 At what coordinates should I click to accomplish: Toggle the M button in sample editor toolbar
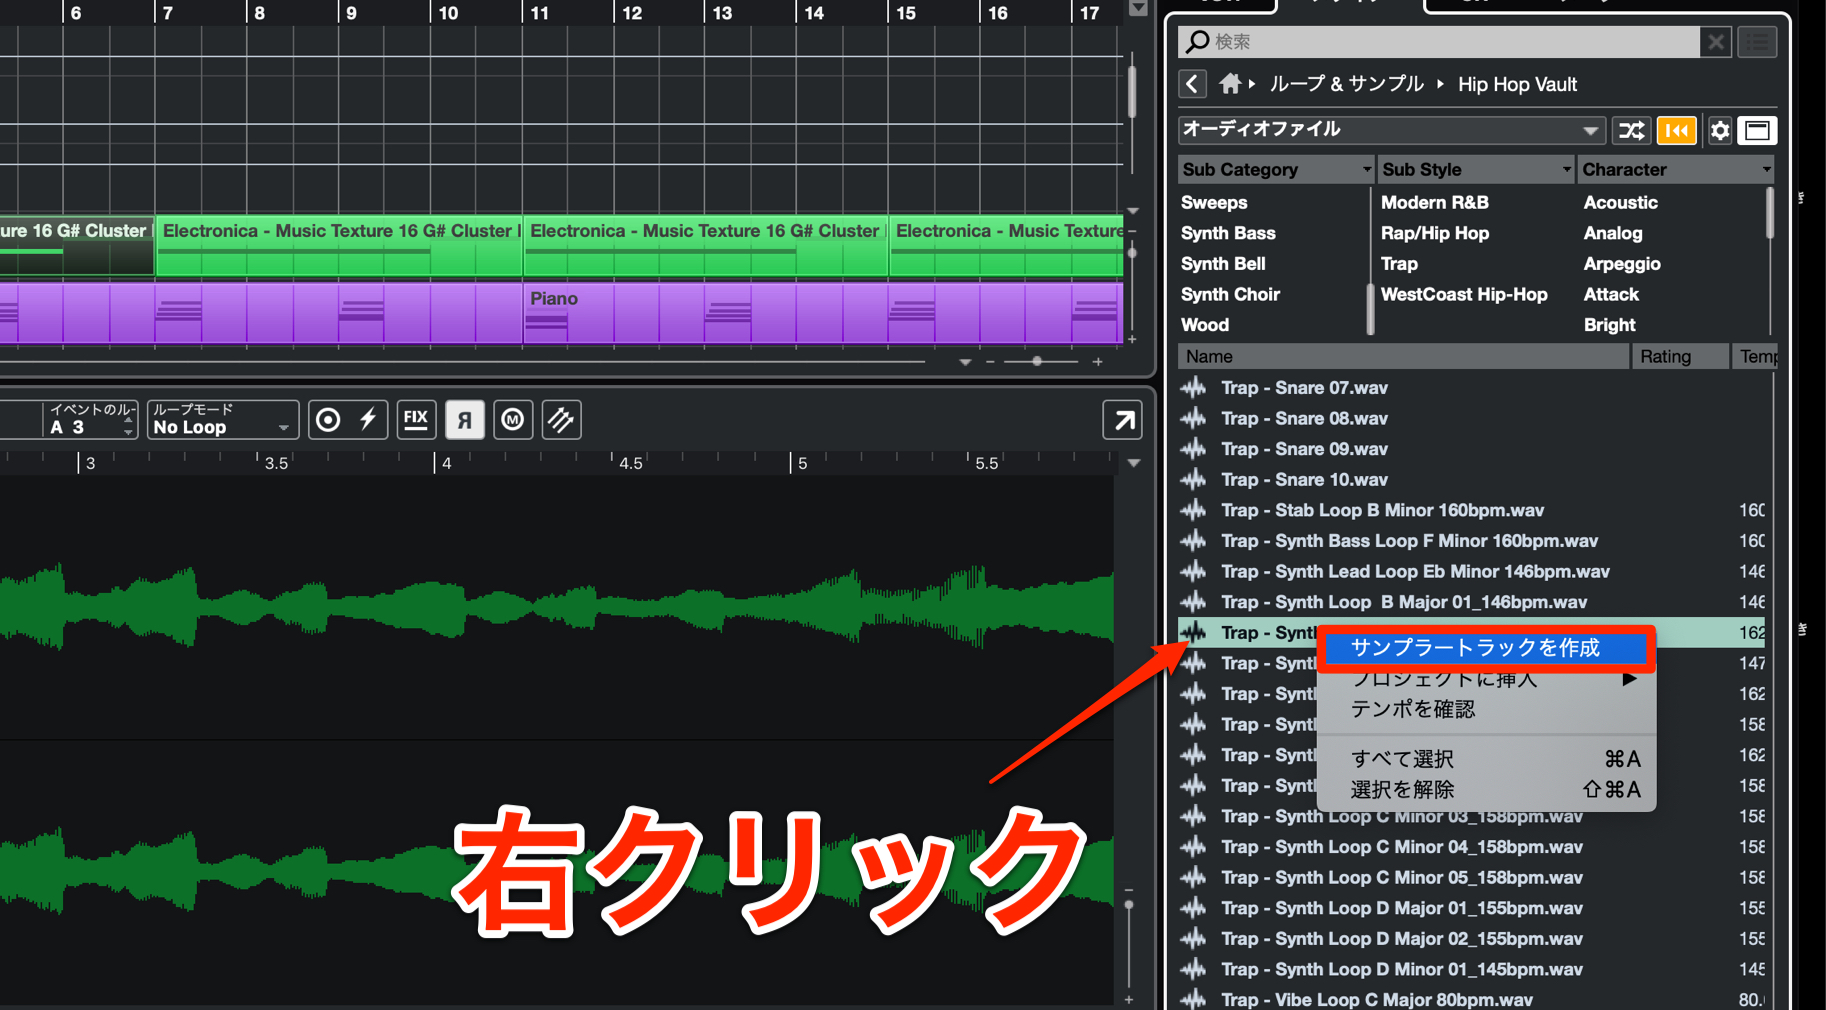(x=513, y=420)
